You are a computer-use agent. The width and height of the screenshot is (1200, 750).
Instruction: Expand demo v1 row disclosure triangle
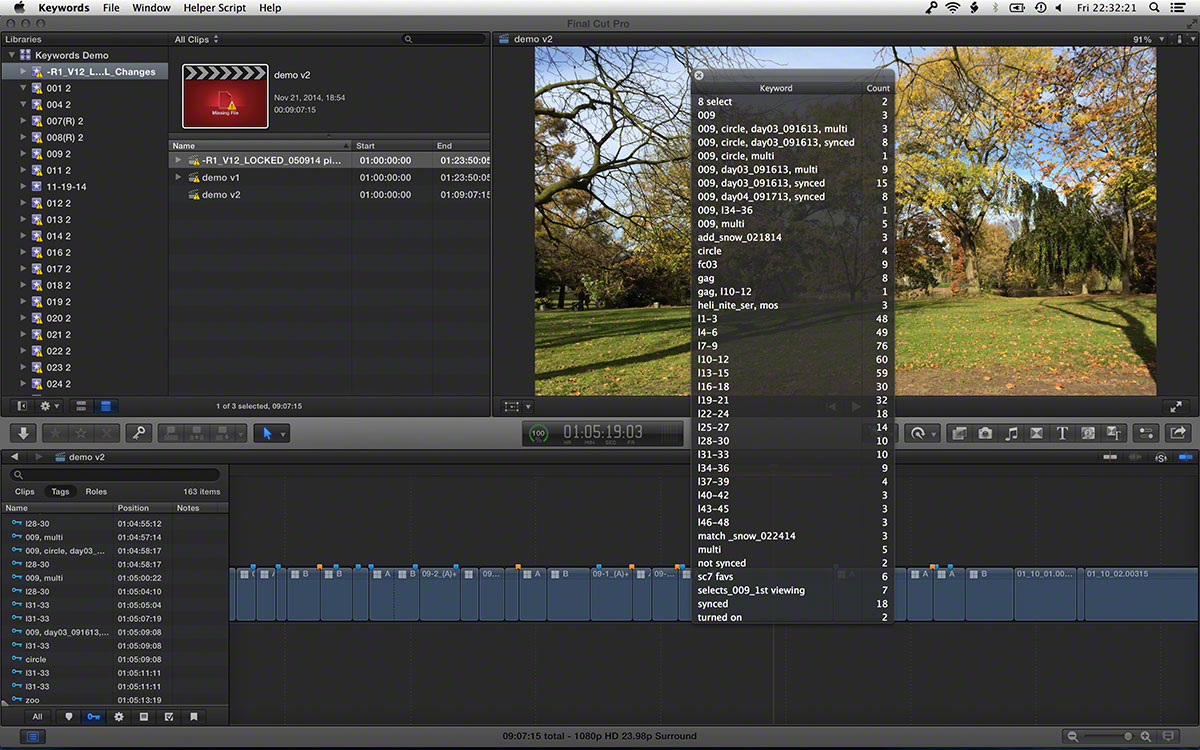(179, 177)
